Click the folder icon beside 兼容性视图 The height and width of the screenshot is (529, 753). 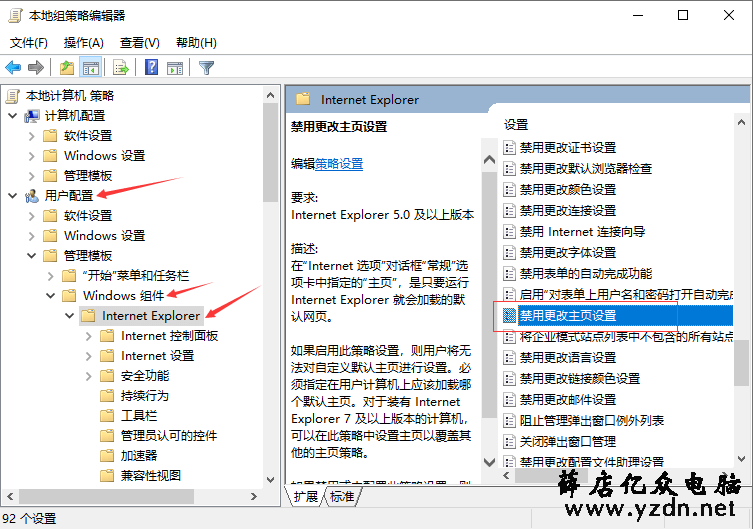coord(107,475)
